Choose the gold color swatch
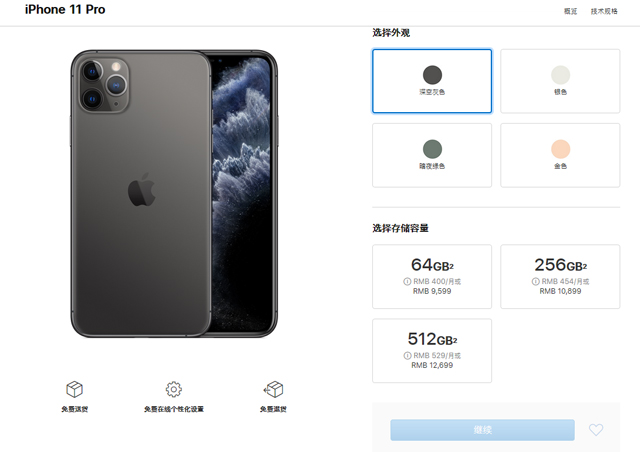The height and width of the screenshot is (452, 640). tap(560, 155)
